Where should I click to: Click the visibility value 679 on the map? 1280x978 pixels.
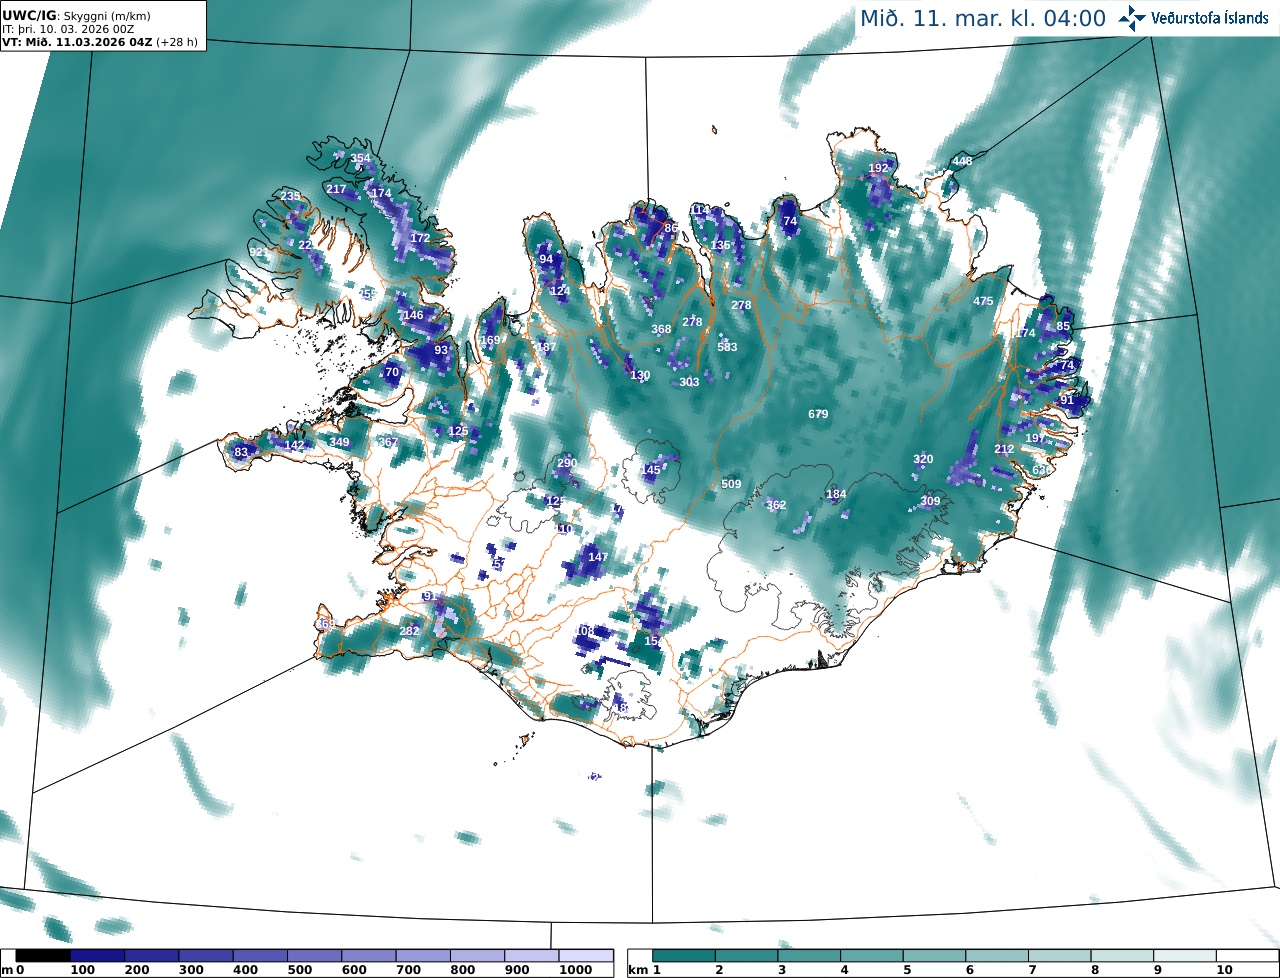coord(818,414)
